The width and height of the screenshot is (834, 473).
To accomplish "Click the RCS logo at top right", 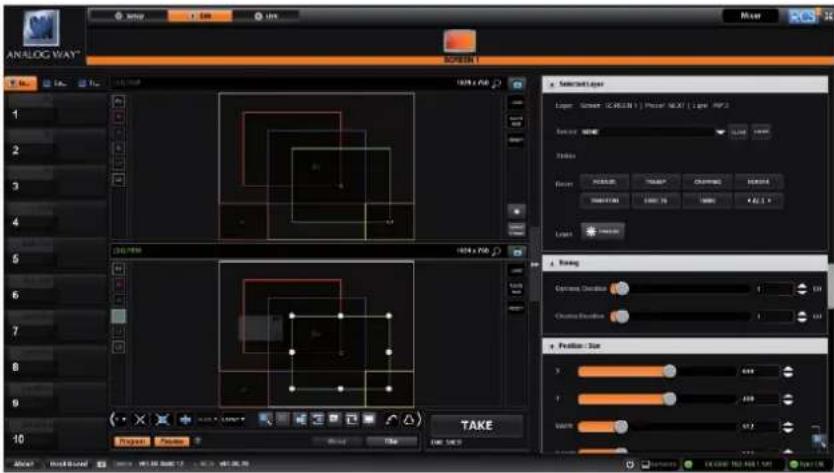I will (x=803, y=16).
